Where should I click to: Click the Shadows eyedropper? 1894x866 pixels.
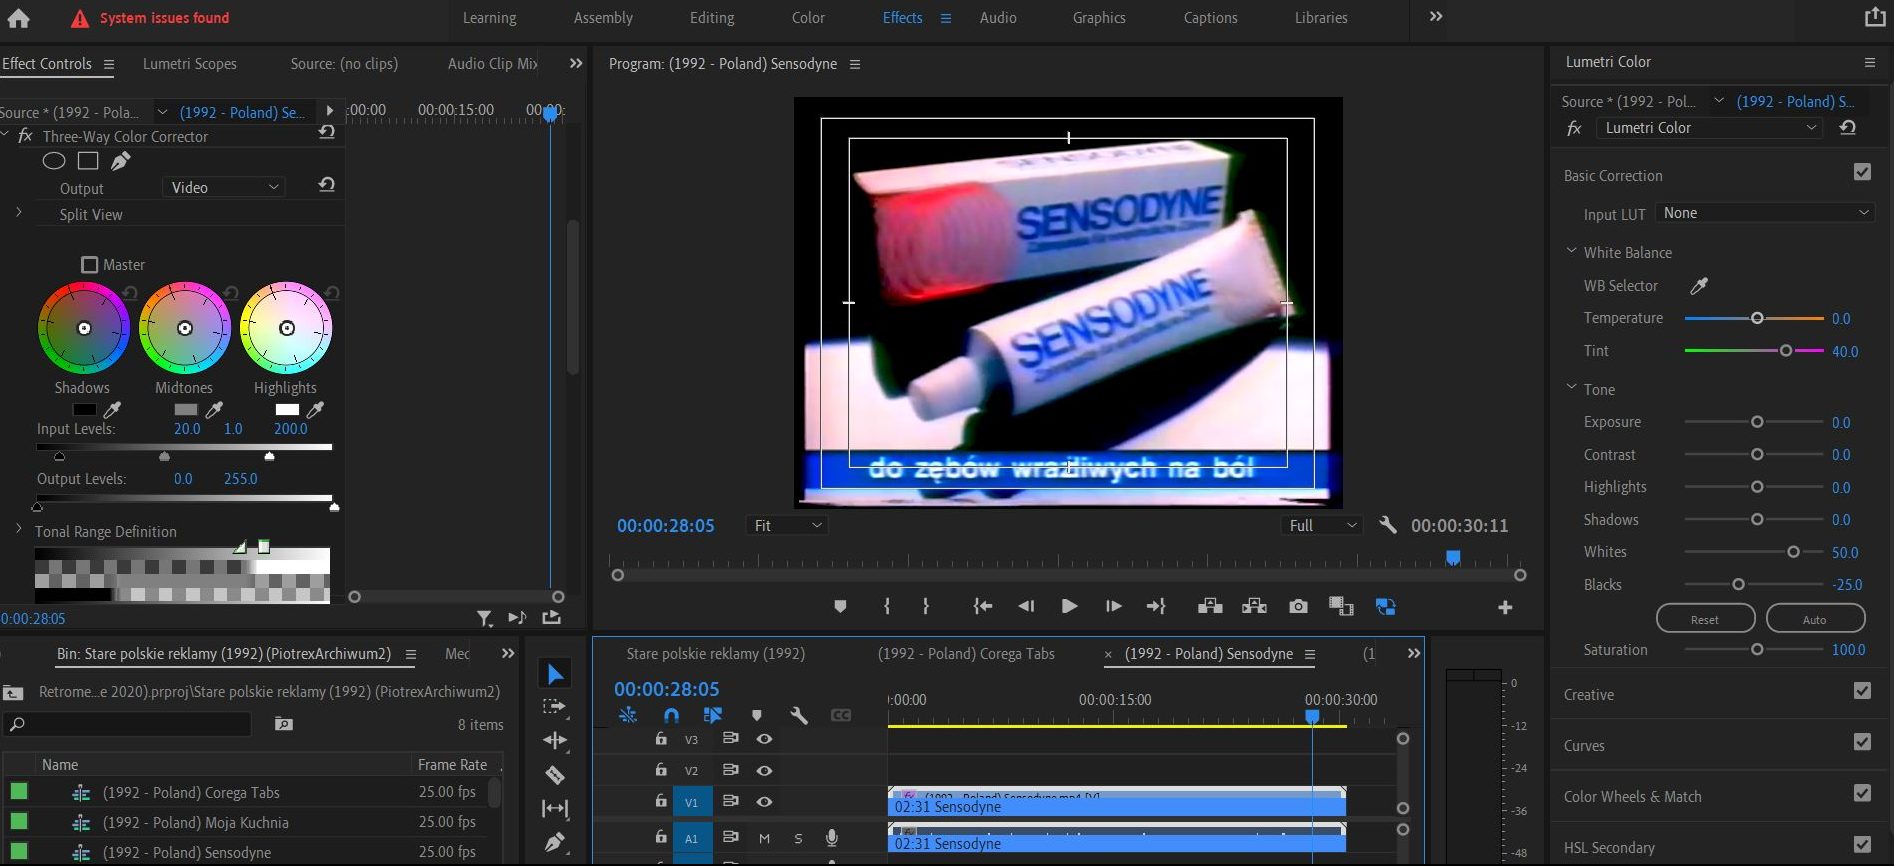pyautogui.click(x=113, y=410)
